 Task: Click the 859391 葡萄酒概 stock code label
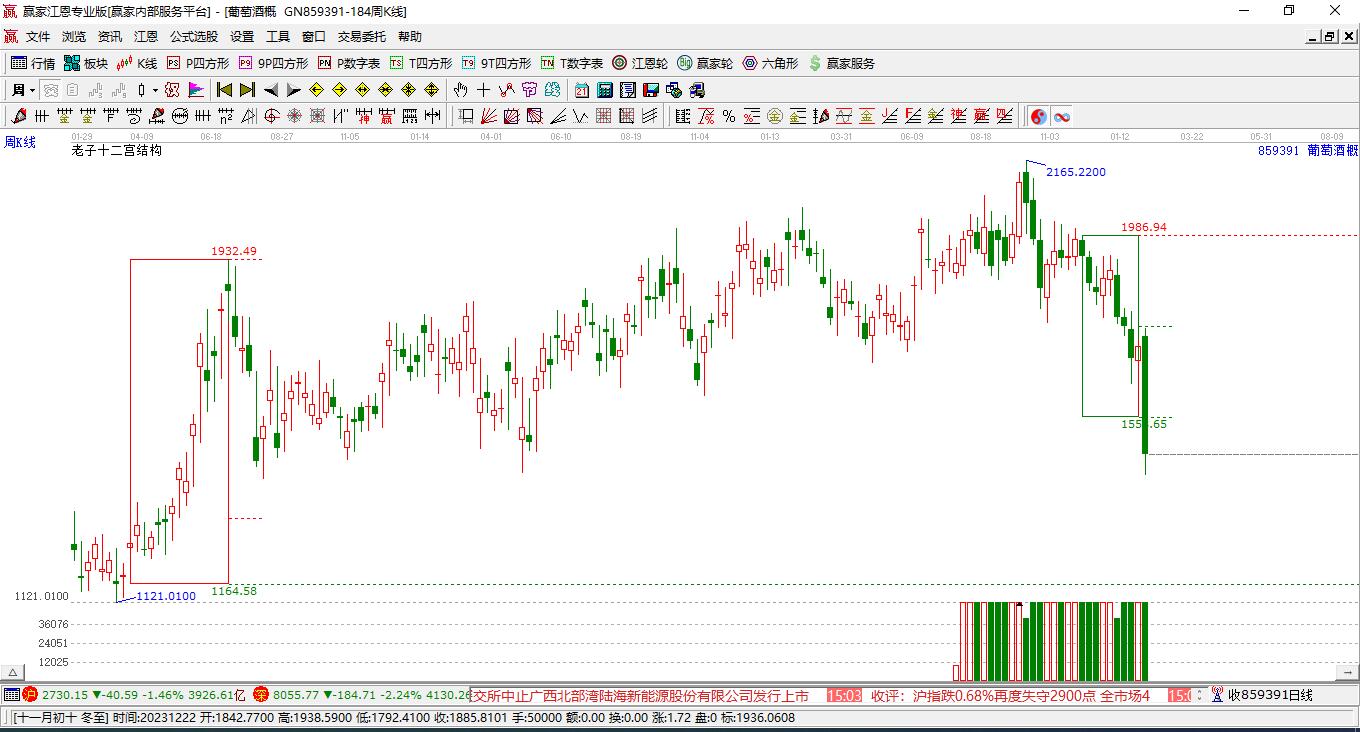coord(1308,151)
